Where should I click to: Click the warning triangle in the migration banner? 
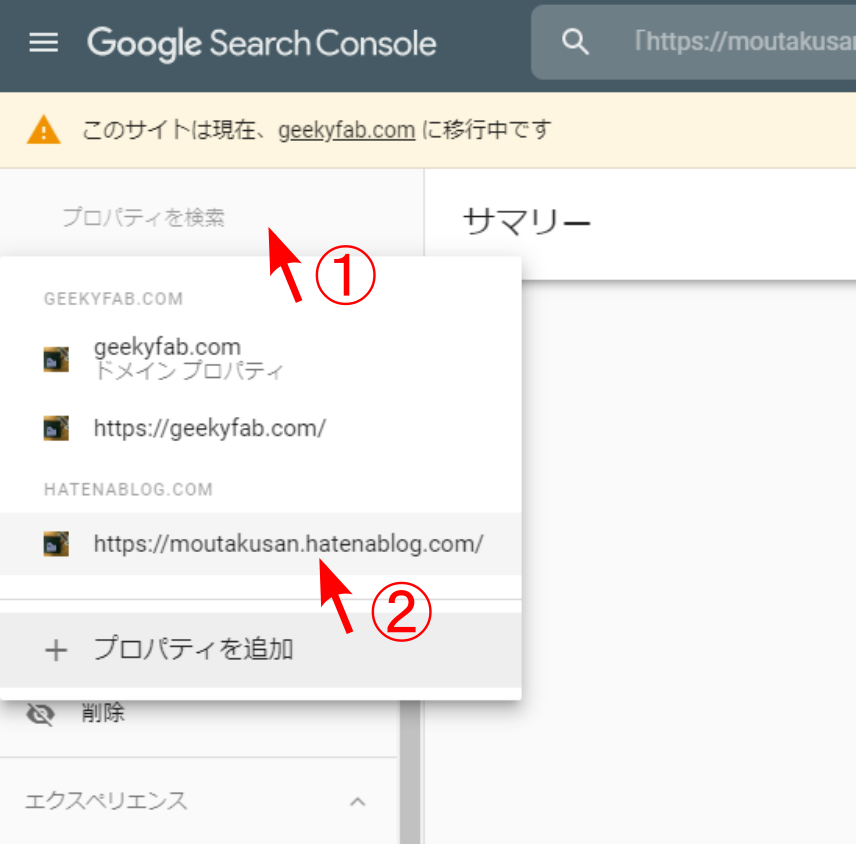pos(41,129)
